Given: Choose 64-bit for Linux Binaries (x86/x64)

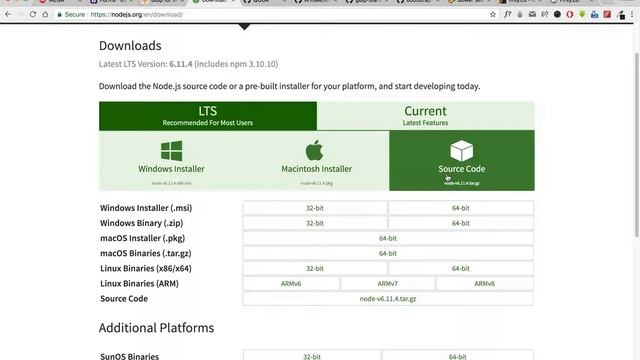Looking at the screenshot, I should (x=461, y=269).
